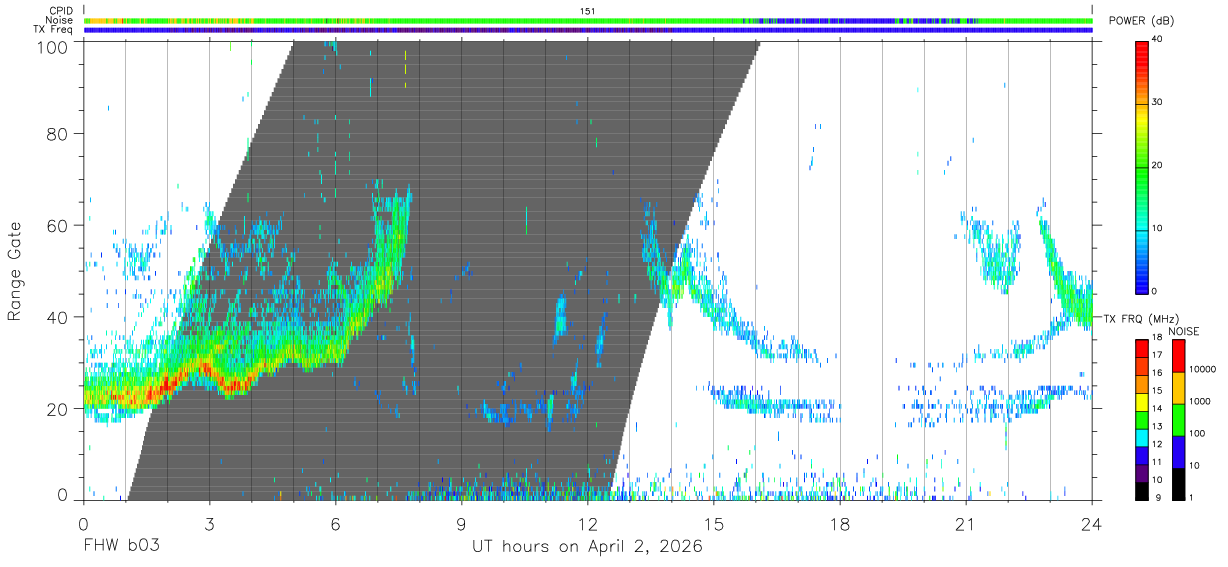
Task: Click the noise scale tick '1000'
Action: 1201,401
